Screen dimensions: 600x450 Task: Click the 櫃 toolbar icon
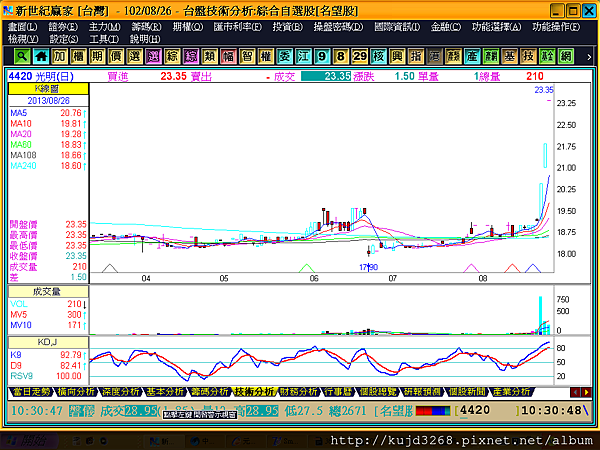pyautogui.click(x=78, y=57)
